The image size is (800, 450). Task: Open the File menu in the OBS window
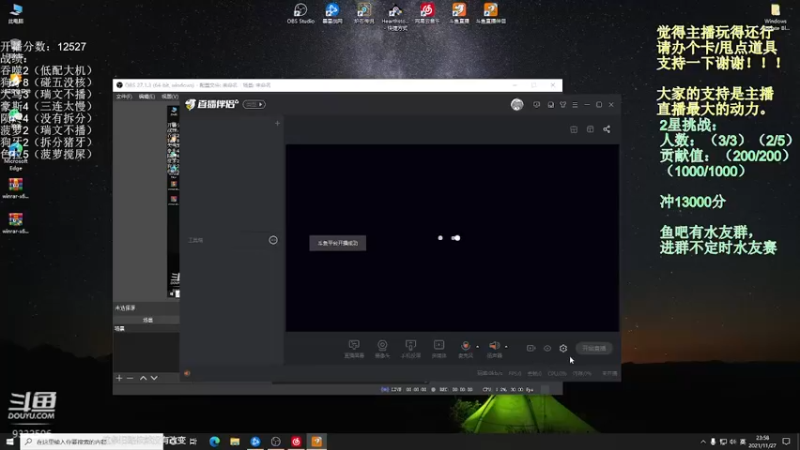(x=124, y=96)
